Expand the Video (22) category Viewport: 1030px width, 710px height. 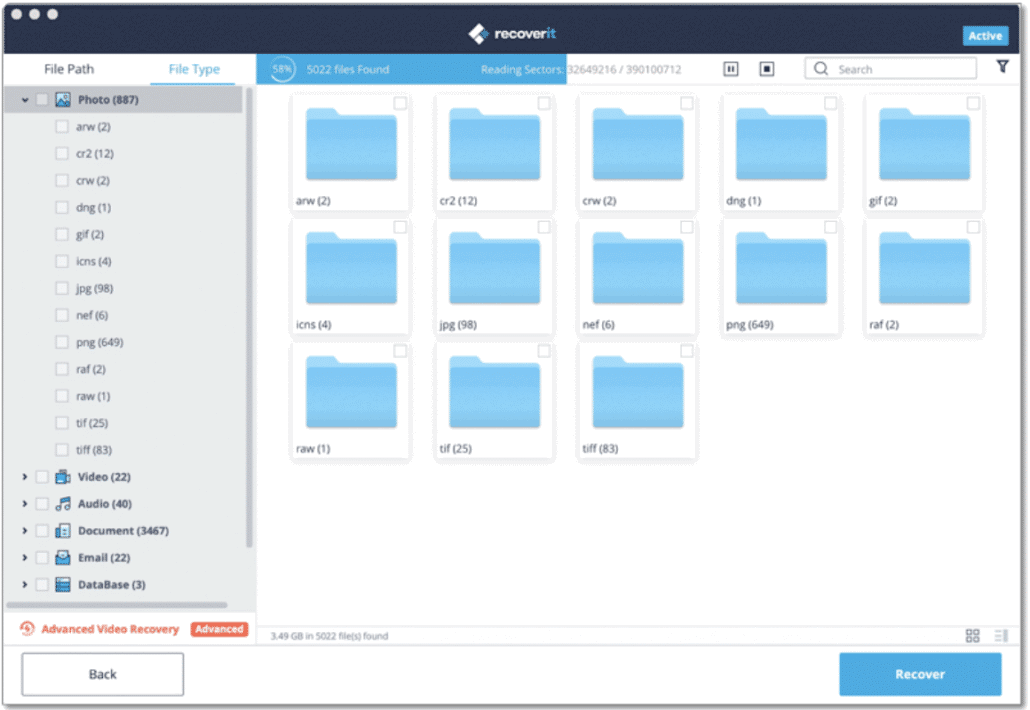24,477
